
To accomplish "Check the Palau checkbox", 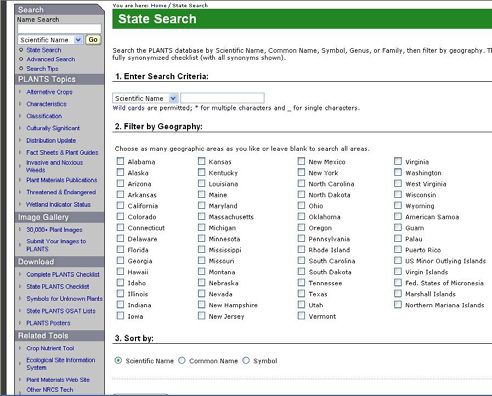I will [x=398, y=238].
